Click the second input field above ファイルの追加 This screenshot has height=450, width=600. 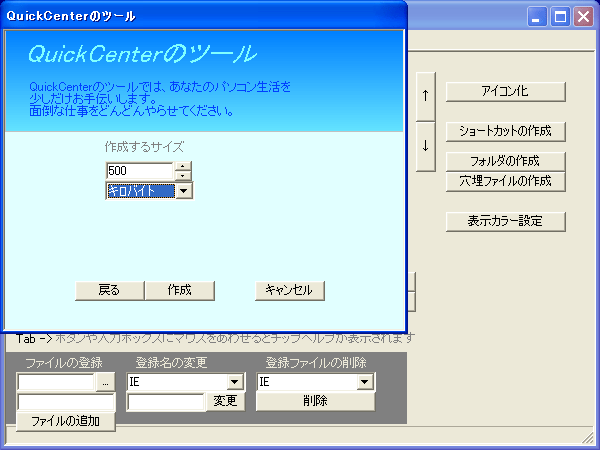[x=66, y=402]
